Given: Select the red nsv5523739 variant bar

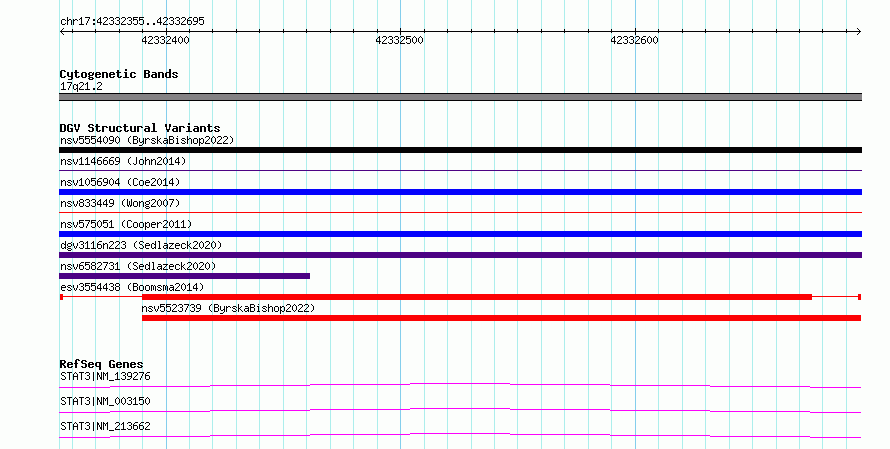Looking at the screenshot, I should (x=501, y=318).
